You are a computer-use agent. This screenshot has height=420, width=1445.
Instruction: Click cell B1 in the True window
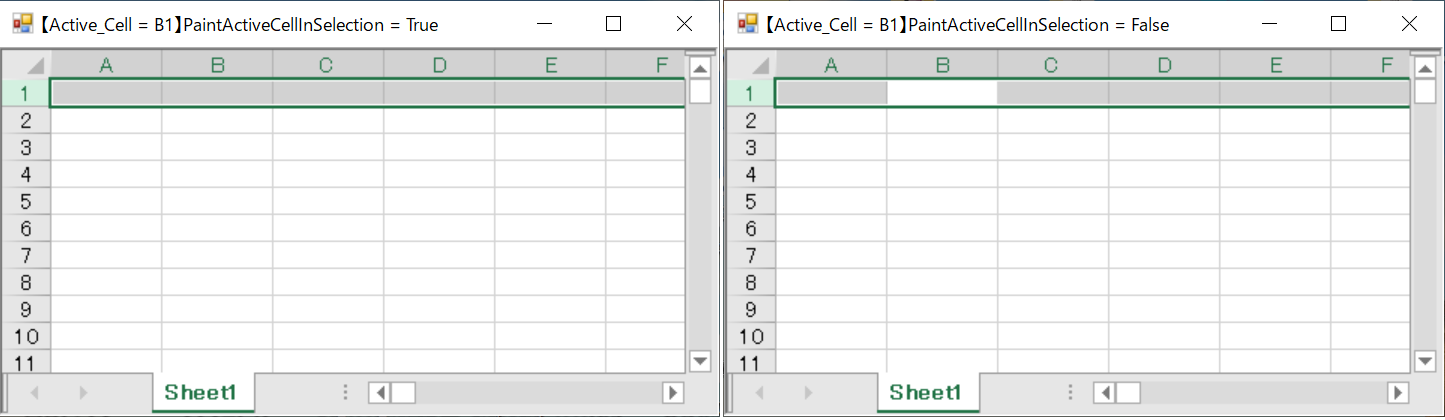coord(217,93)
